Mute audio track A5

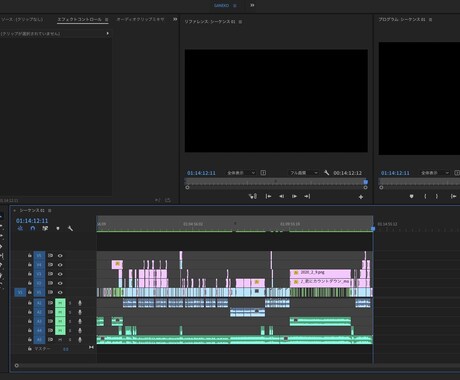coord(60,340)
